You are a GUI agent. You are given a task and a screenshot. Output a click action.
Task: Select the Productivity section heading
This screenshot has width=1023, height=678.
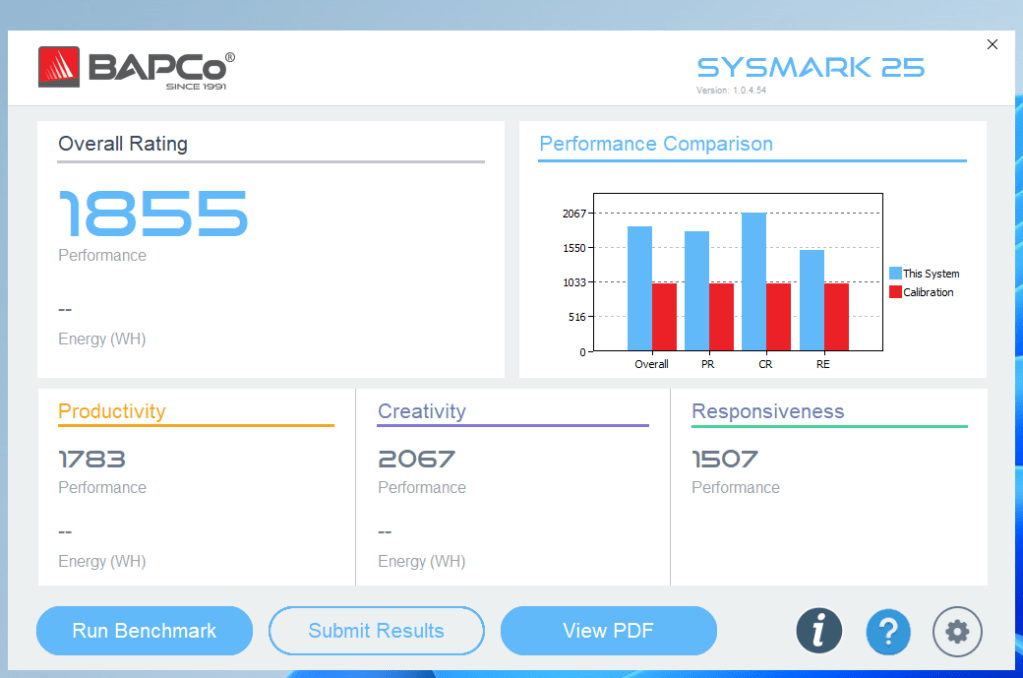click(x=112, y=411)
